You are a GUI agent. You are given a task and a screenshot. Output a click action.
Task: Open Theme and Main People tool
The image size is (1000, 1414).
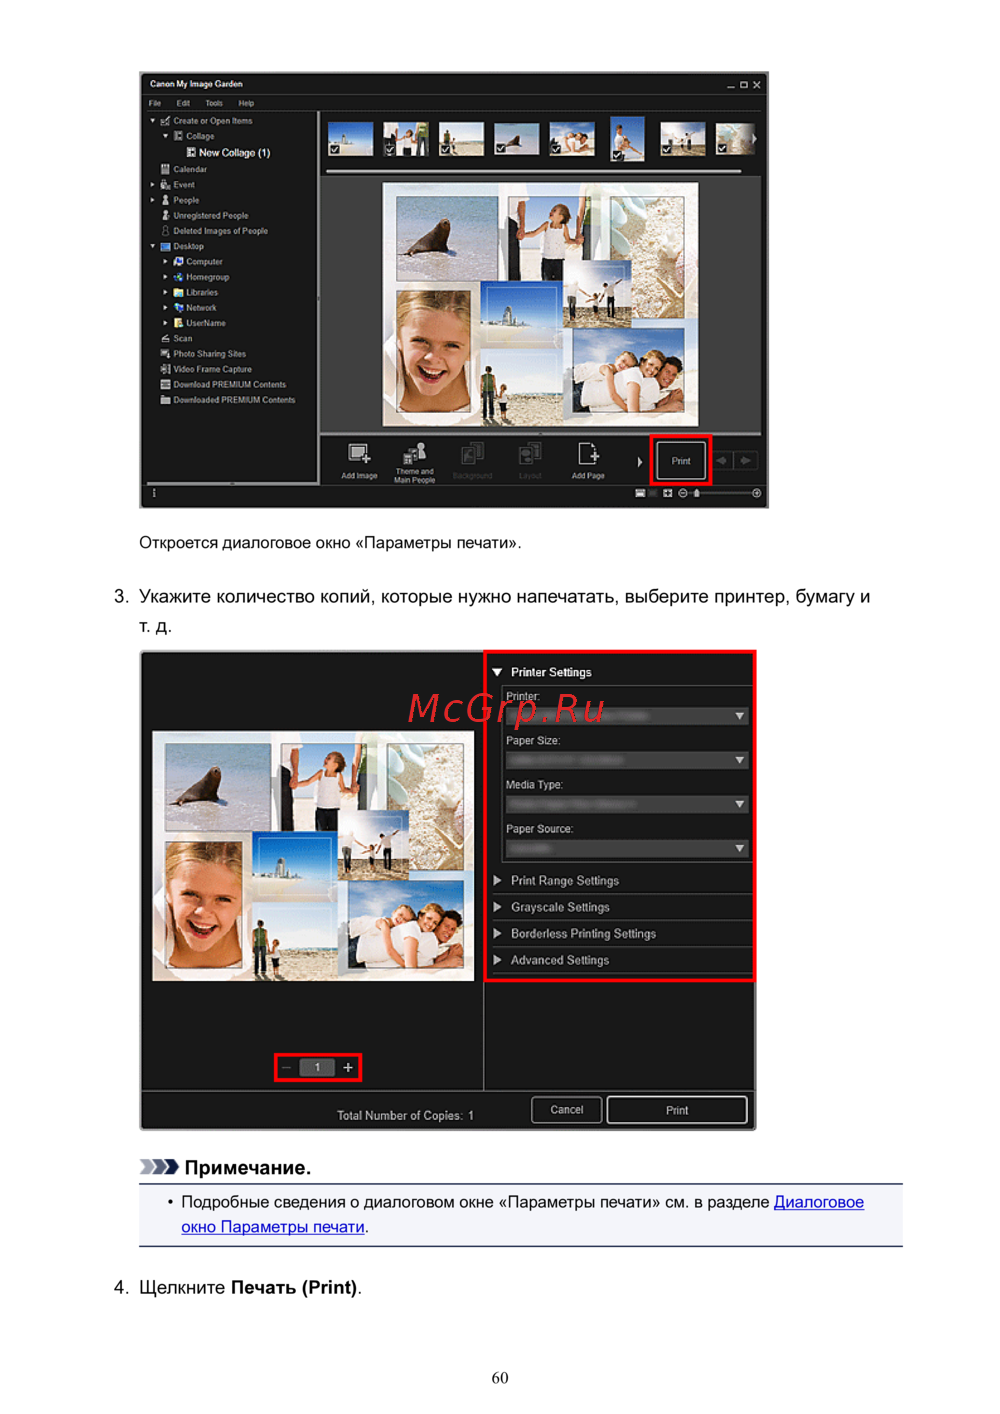414,456
